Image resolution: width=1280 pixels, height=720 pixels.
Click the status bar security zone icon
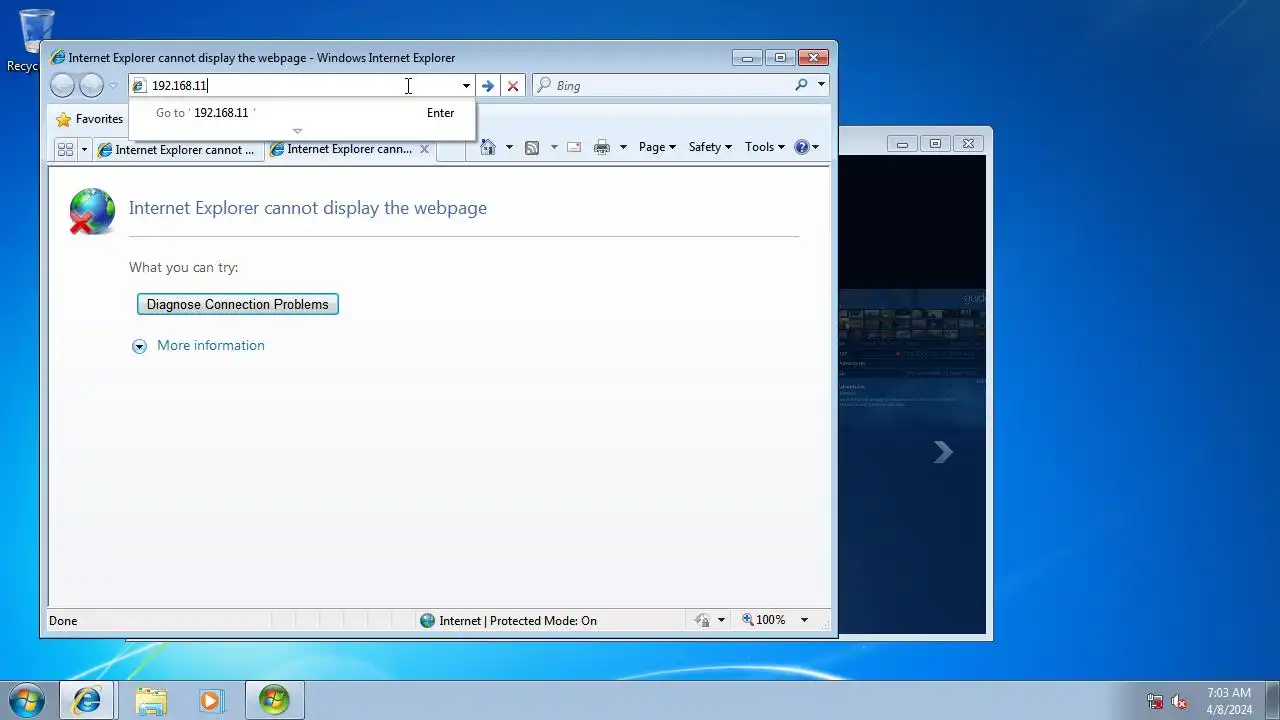[428, 621]
